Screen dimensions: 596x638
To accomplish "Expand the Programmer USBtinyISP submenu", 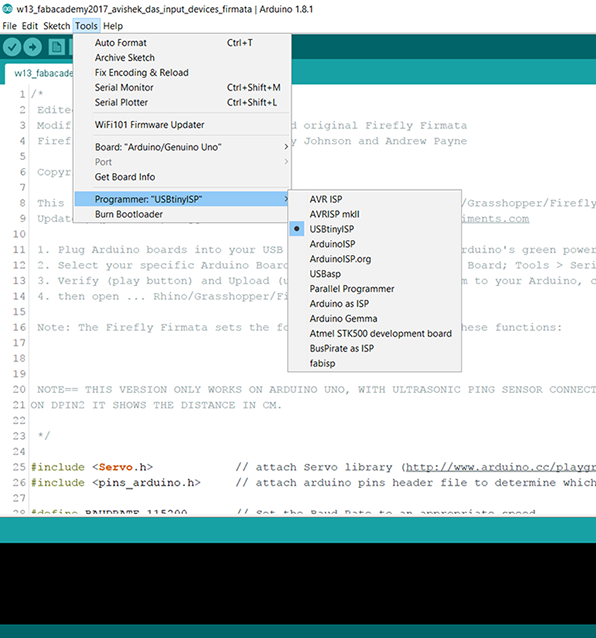I will click(x=182, y=199).
